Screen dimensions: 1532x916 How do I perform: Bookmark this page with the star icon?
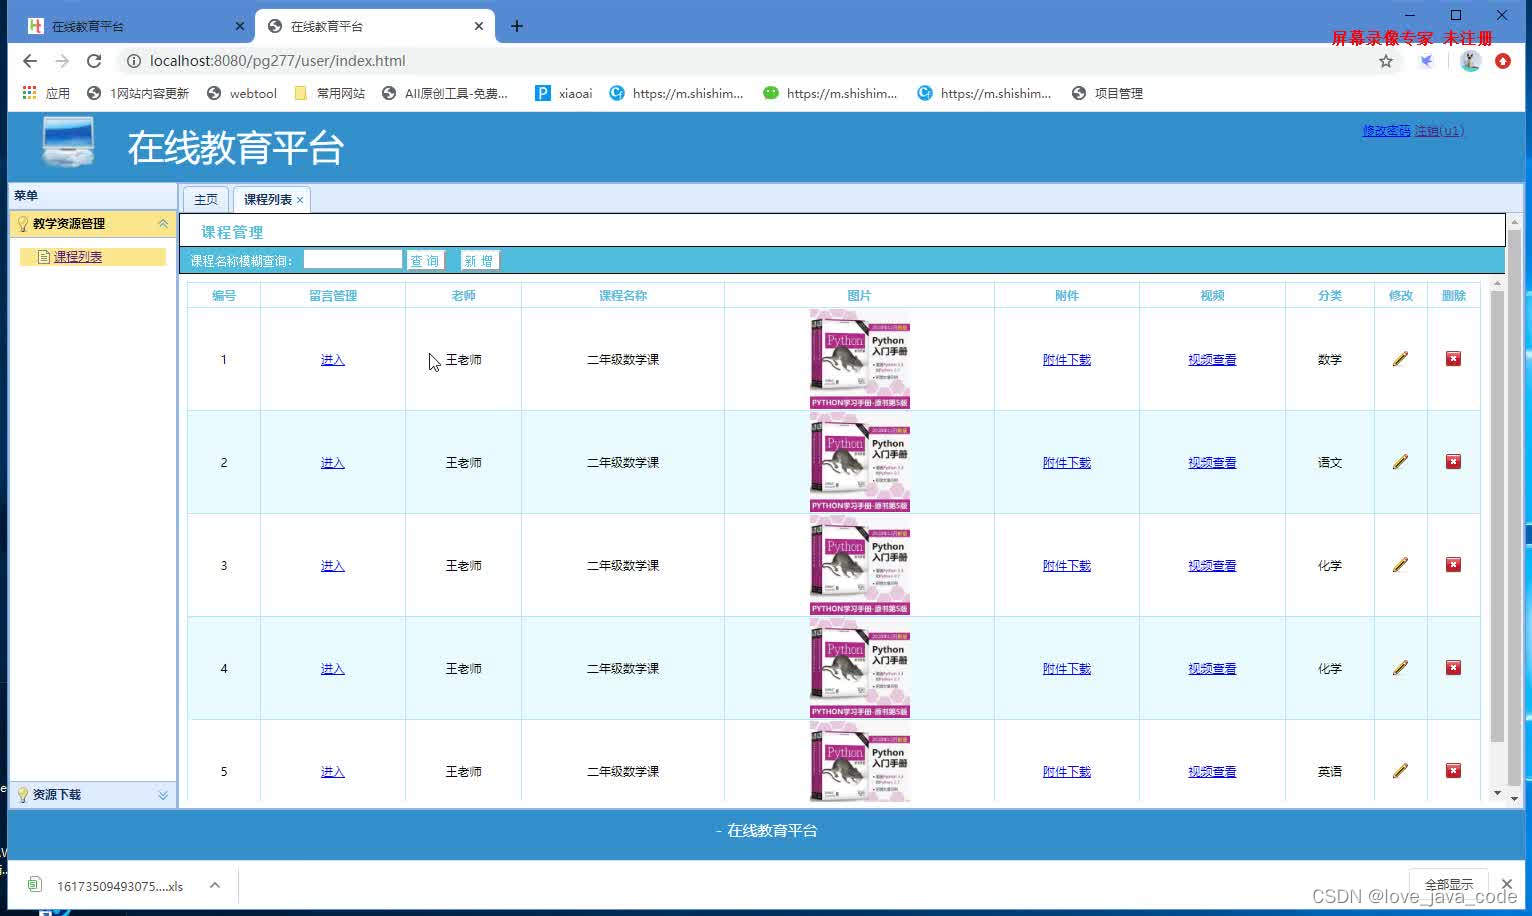(x=1386, y=61)
